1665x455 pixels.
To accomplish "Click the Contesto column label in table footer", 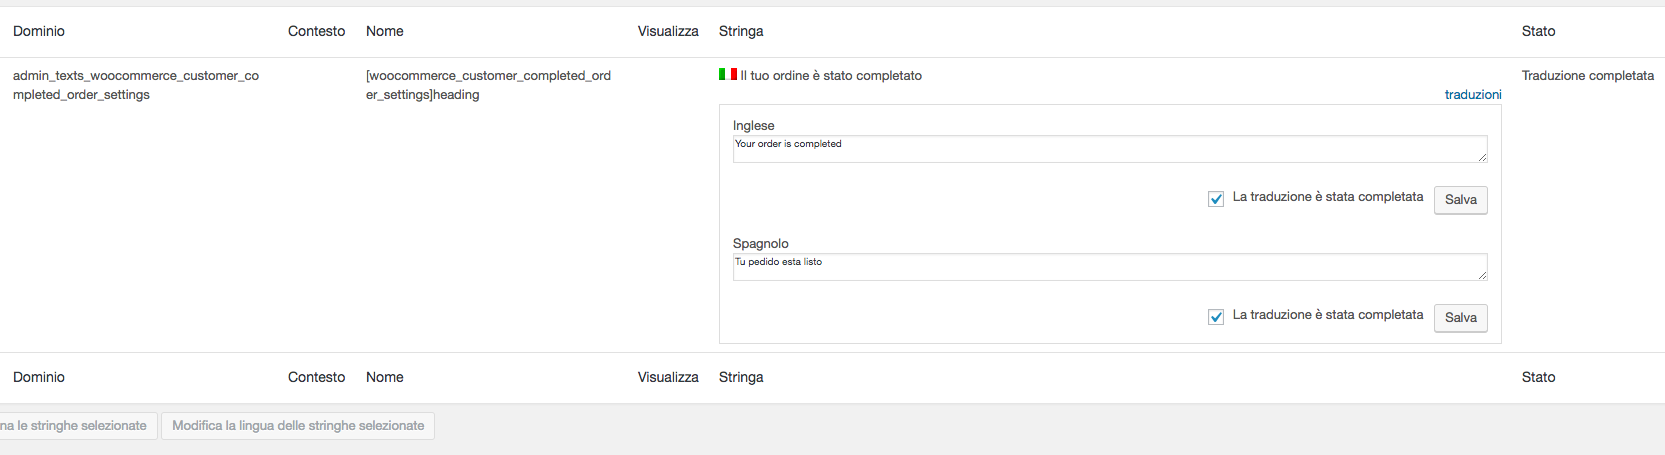I will click(x=316, y=377).
